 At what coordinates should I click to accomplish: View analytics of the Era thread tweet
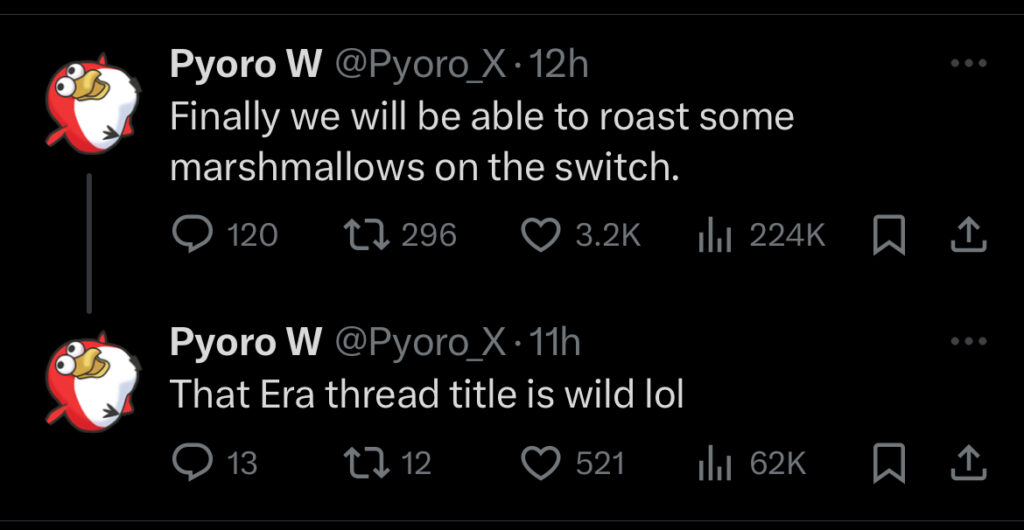coord(709,463)
